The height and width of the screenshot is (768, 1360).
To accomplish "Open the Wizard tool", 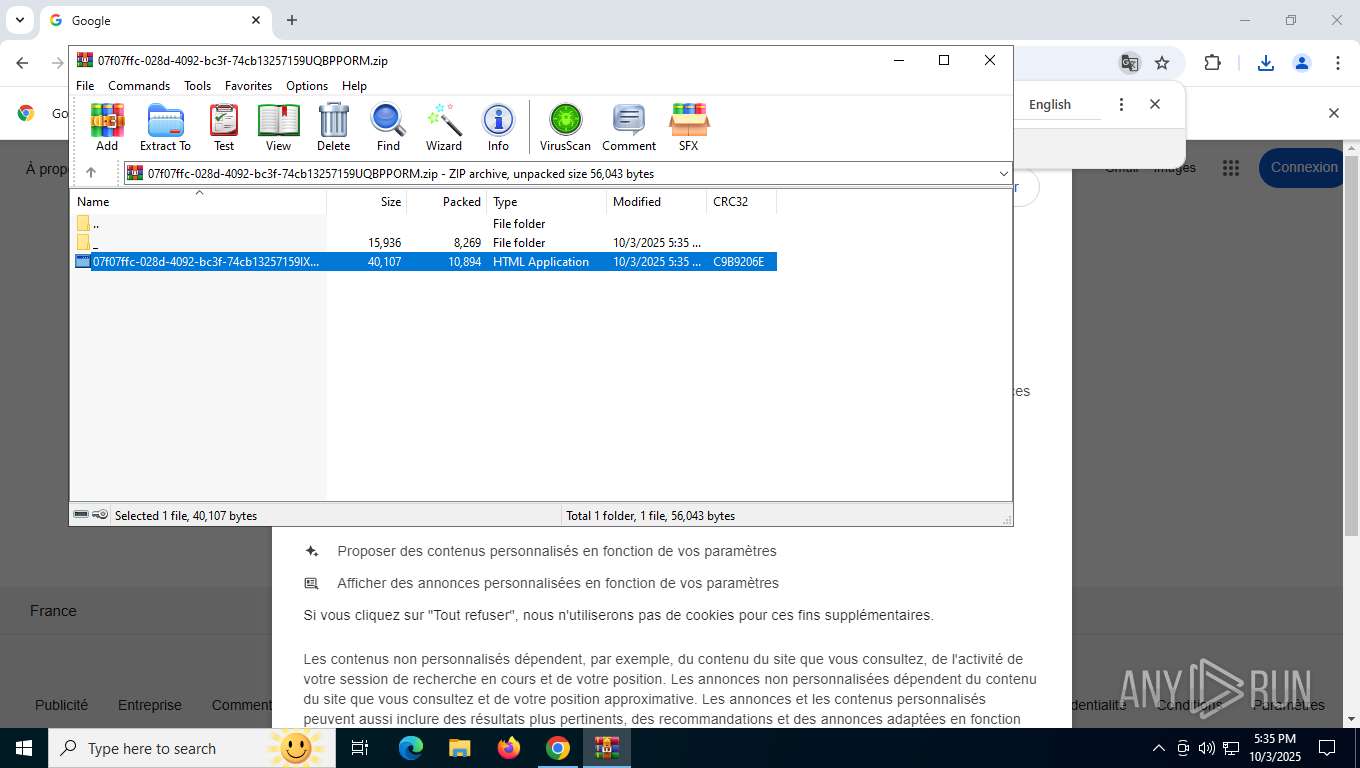I will click(444, 127).
